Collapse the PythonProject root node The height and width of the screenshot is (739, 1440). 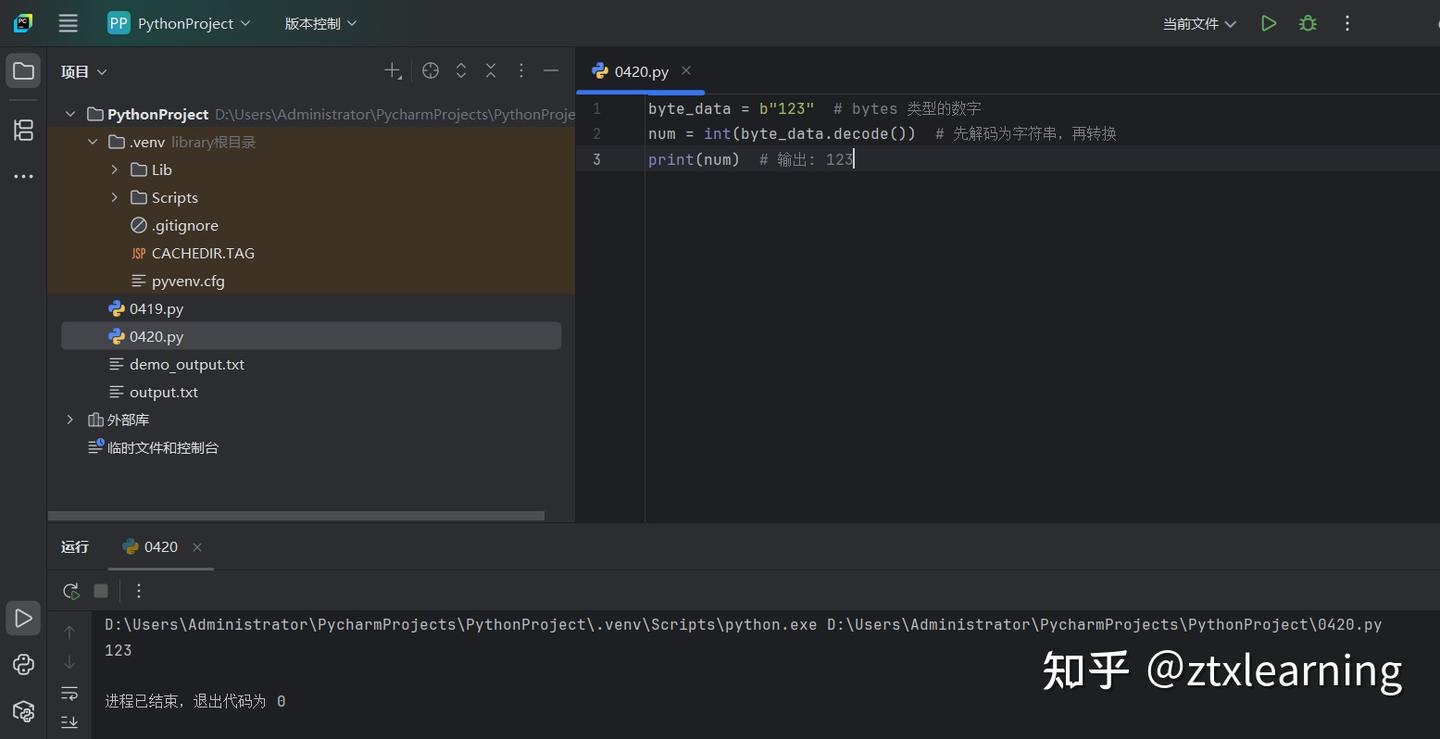click(x=70, y=114)
